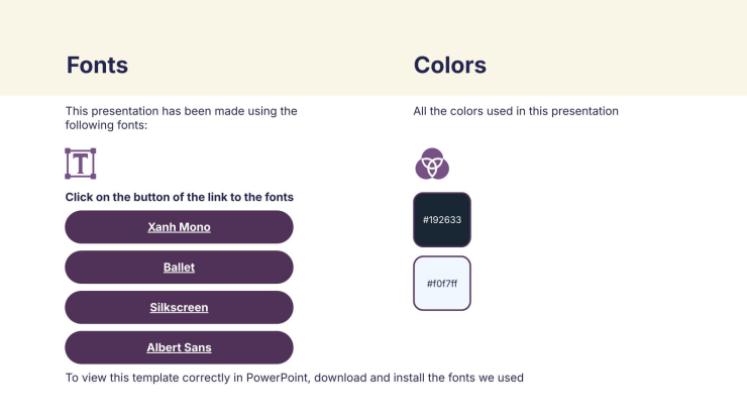Click the text box T icon
The width and height of the screenshot is (747, 420).
tap(80, 163)
